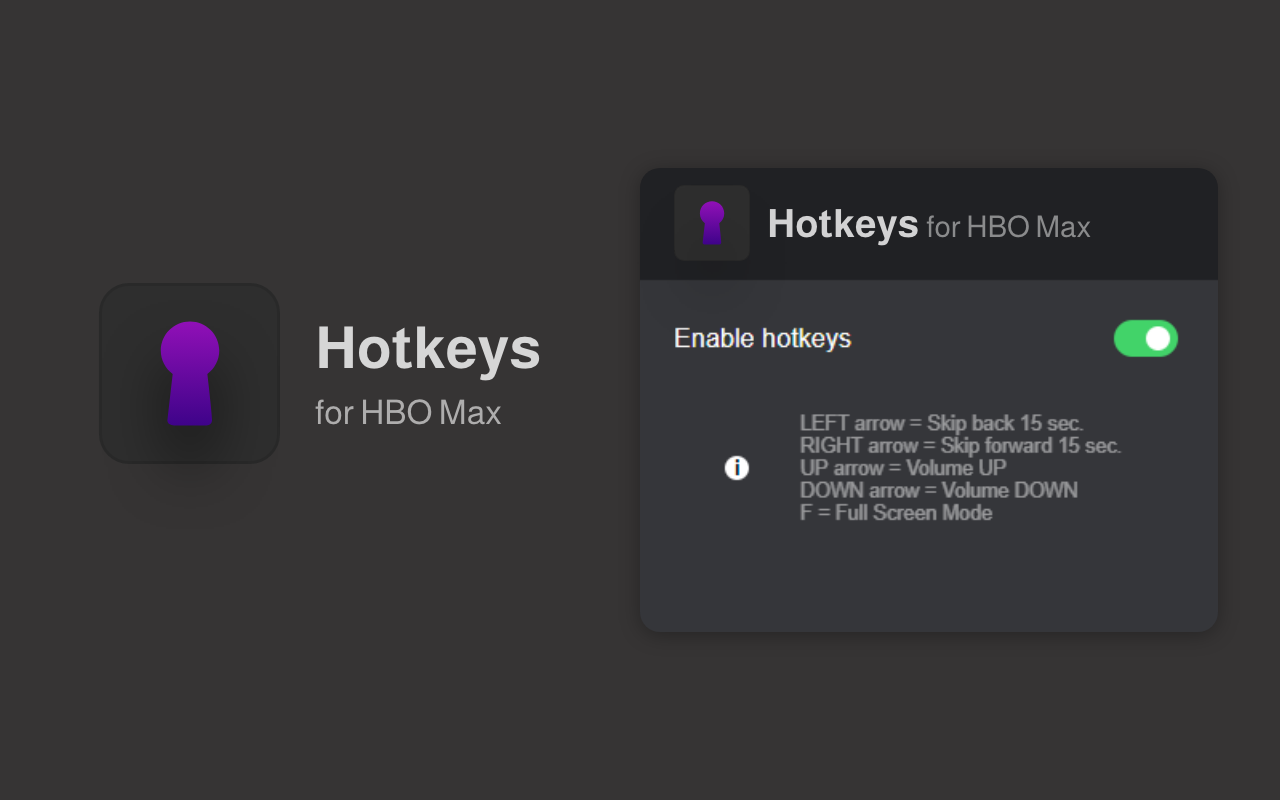Click the 'RIGHT arrow = Skip forward 15 sec.' text
This screenshot has height=800, width=1280.
(x=961, y=445)
